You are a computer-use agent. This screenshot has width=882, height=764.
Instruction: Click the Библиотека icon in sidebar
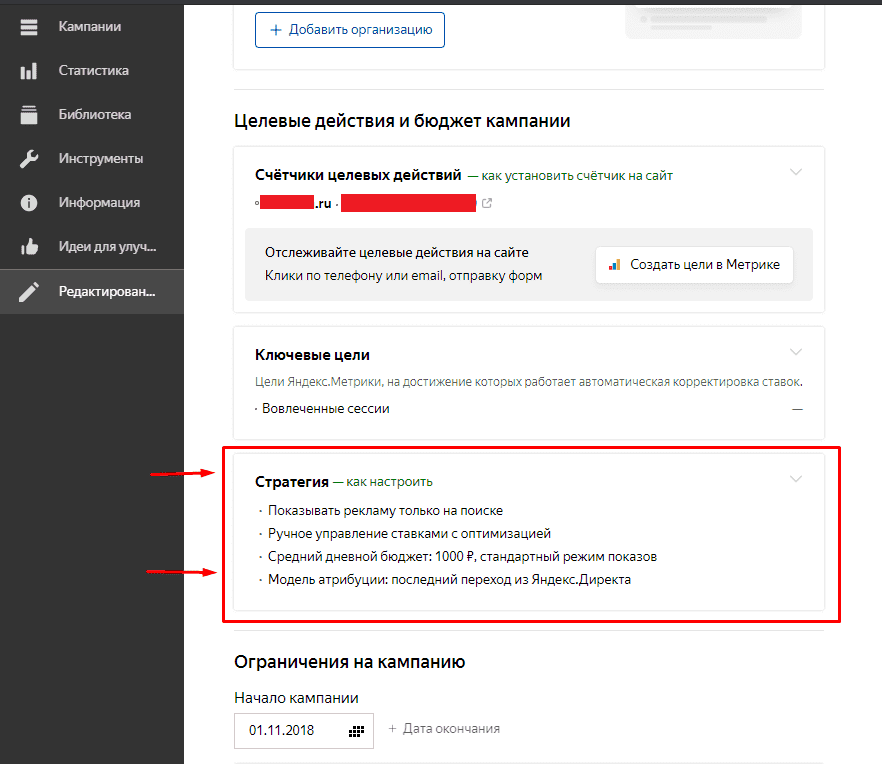29,115
